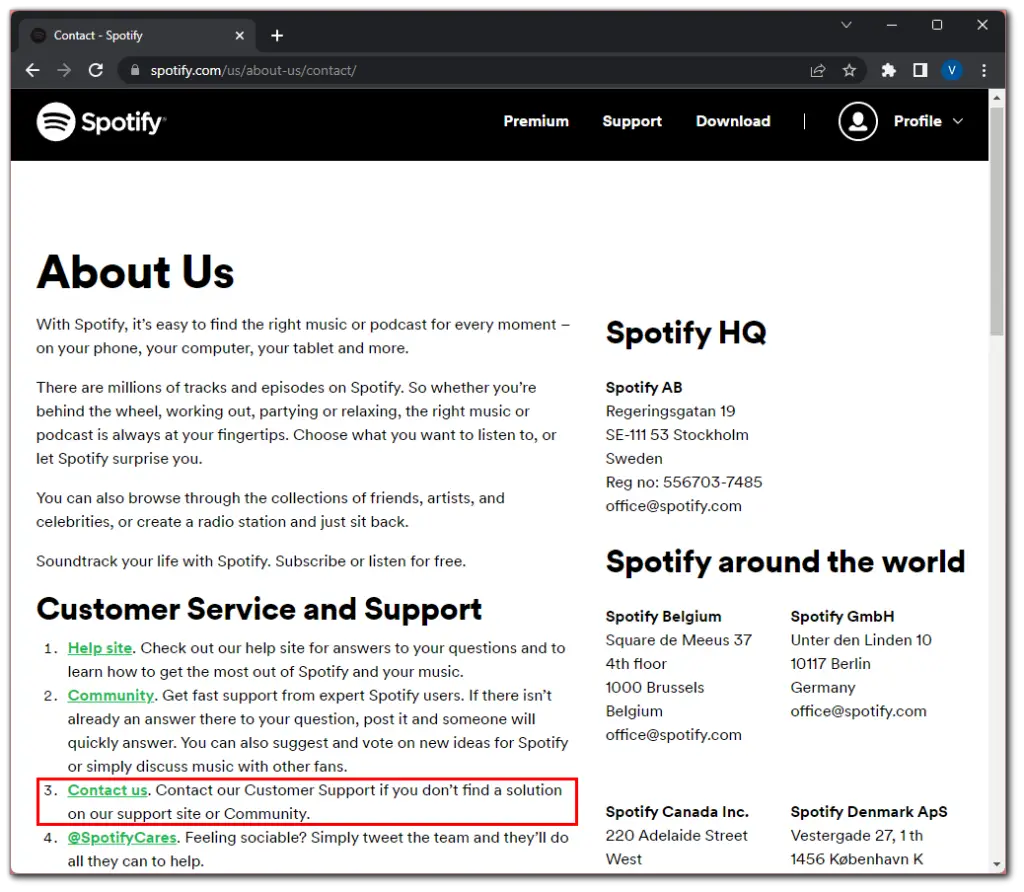The image size is (1024, 892).
Task: Reload the current page
Action: tap(95, 70)
